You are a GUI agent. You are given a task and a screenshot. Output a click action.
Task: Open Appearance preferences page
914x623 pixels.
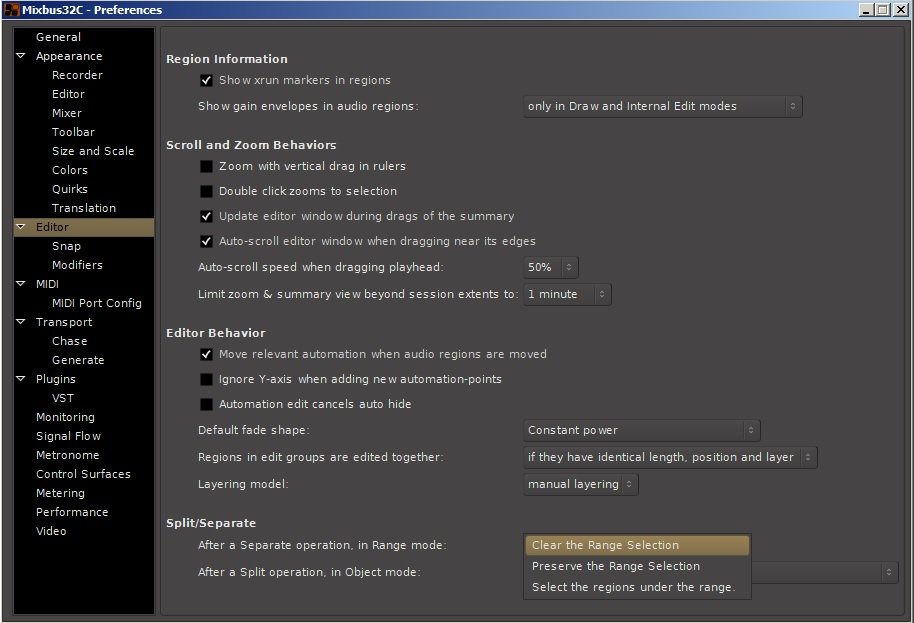click(x=69, y=56)
